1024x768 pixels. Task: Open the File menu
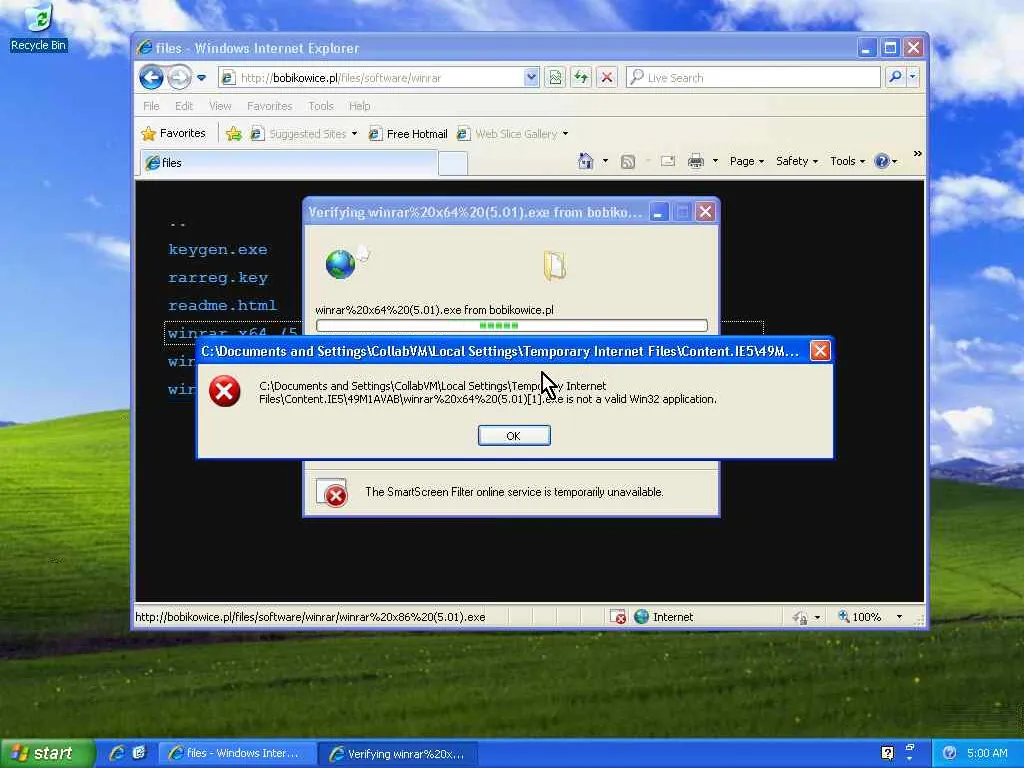(152, 106)
